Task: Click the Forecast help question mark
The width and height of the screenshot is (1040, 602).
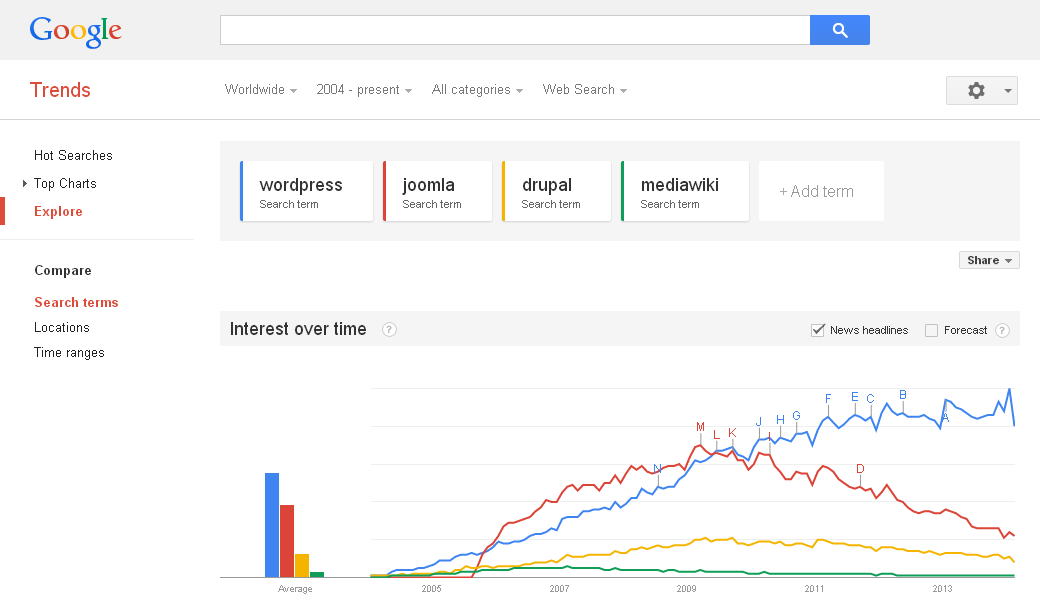Action: point(1003,330)
